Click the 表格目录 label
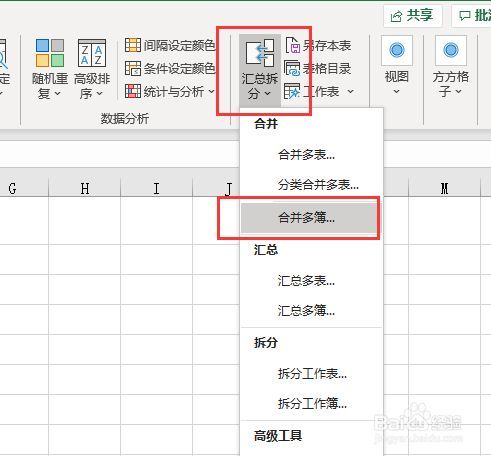This screenshot has width=491, height=456. tap(327, 68)
